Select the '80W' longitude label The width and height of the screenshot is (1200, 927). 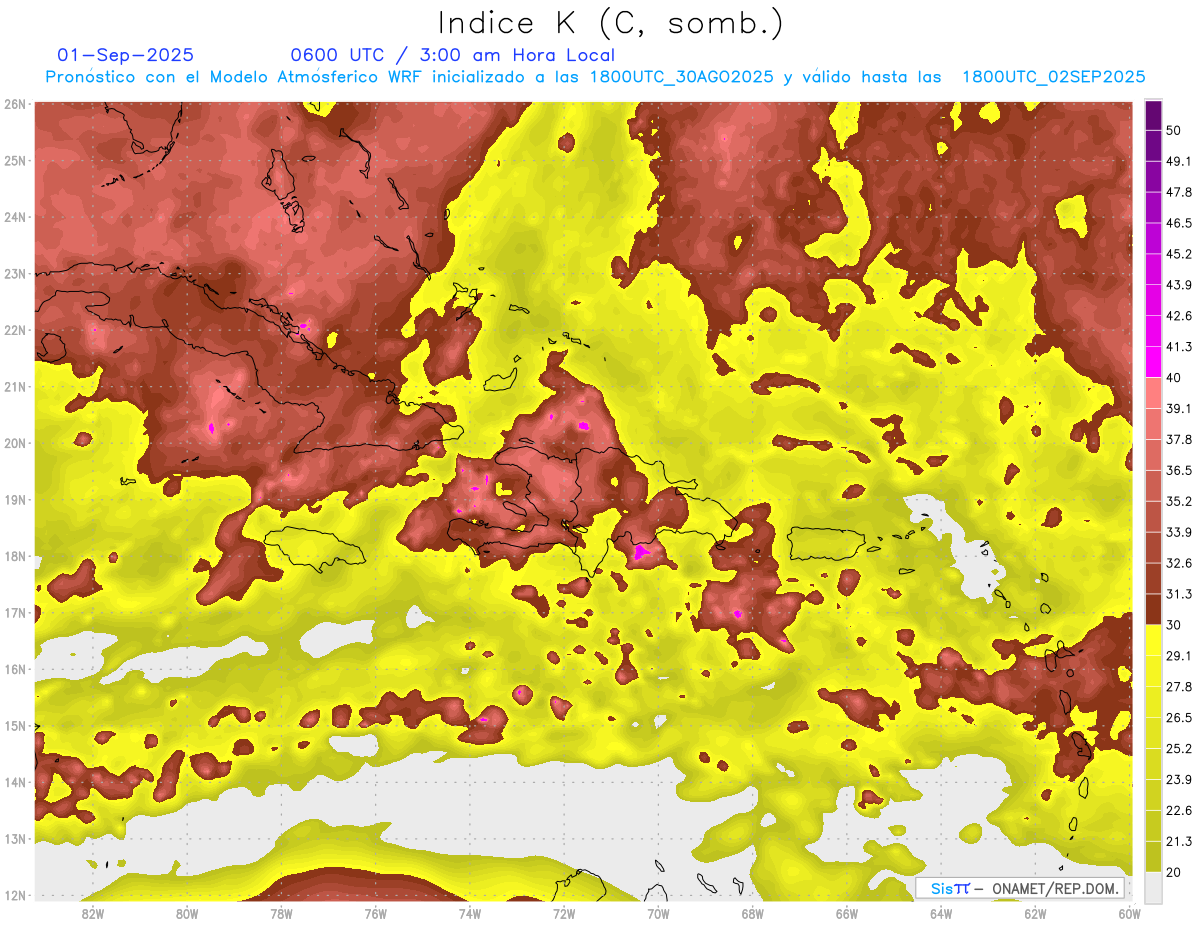click(187, 913)
